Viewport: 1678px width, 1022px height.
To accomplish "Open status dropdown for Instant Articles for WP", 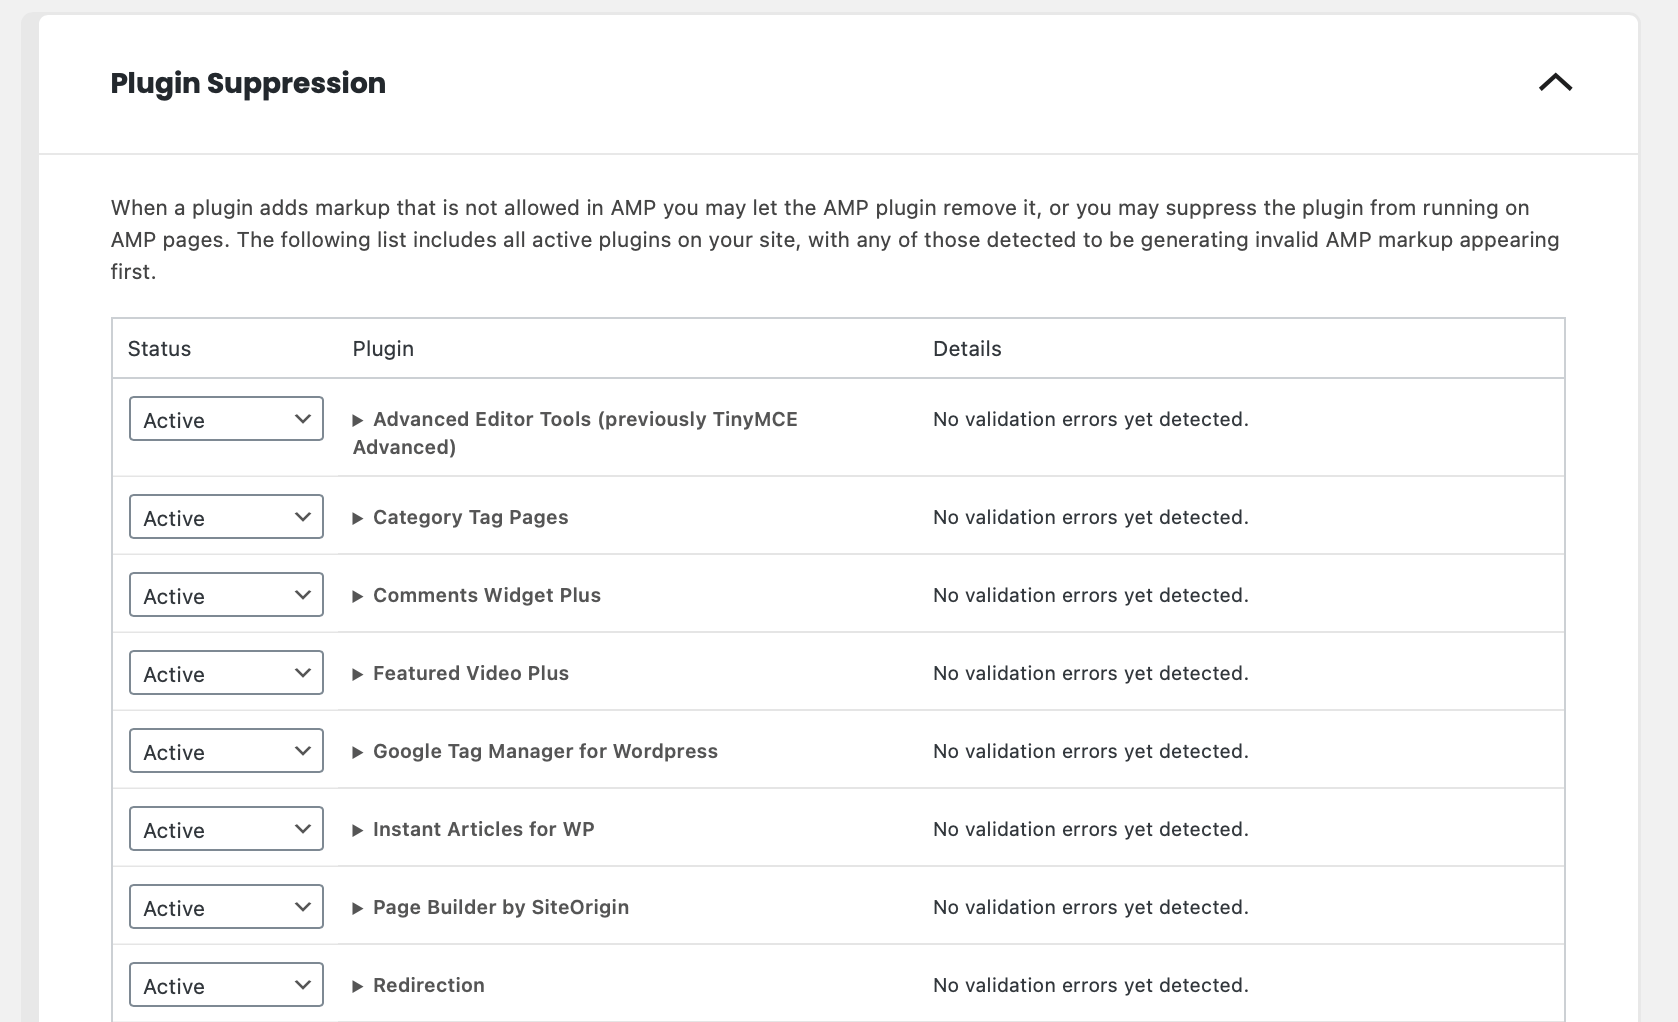I will pos(226,829).
